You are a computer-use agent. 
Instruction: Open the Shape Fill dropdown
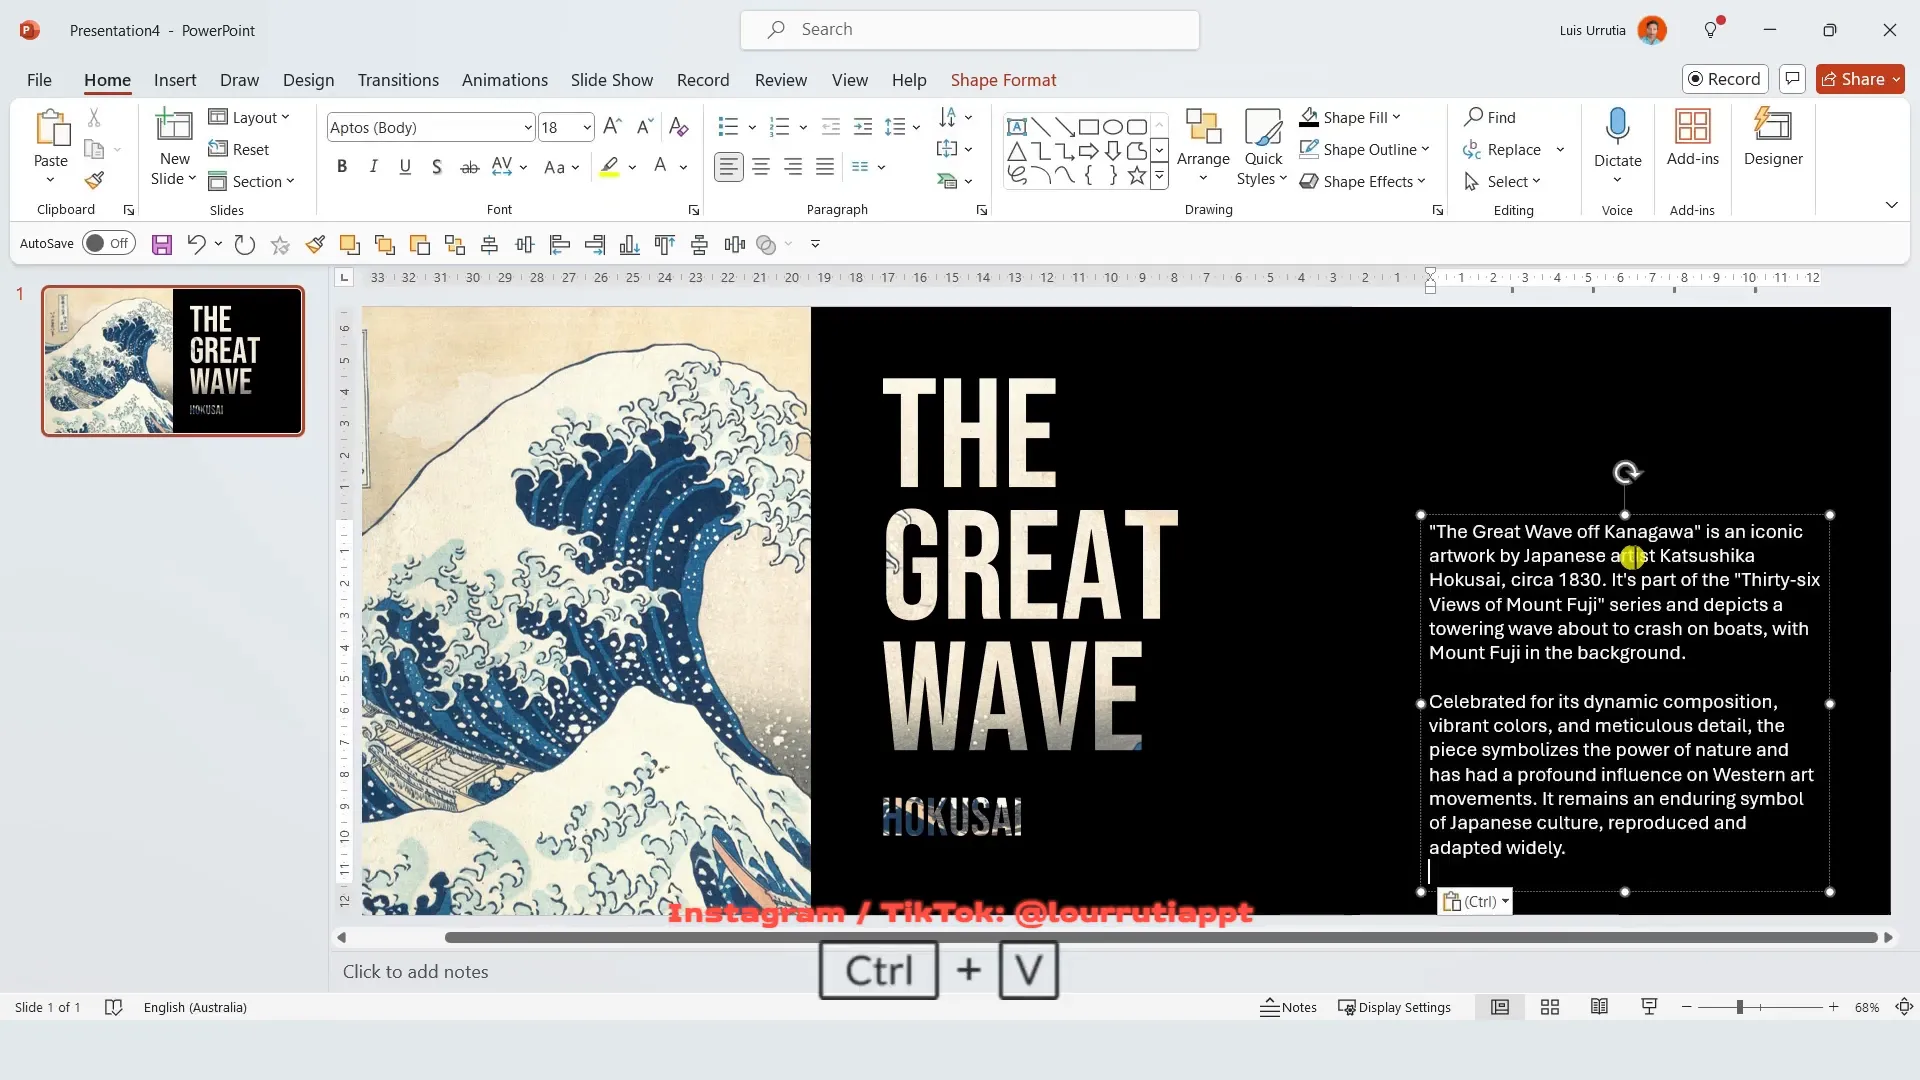pos(1350,117)
